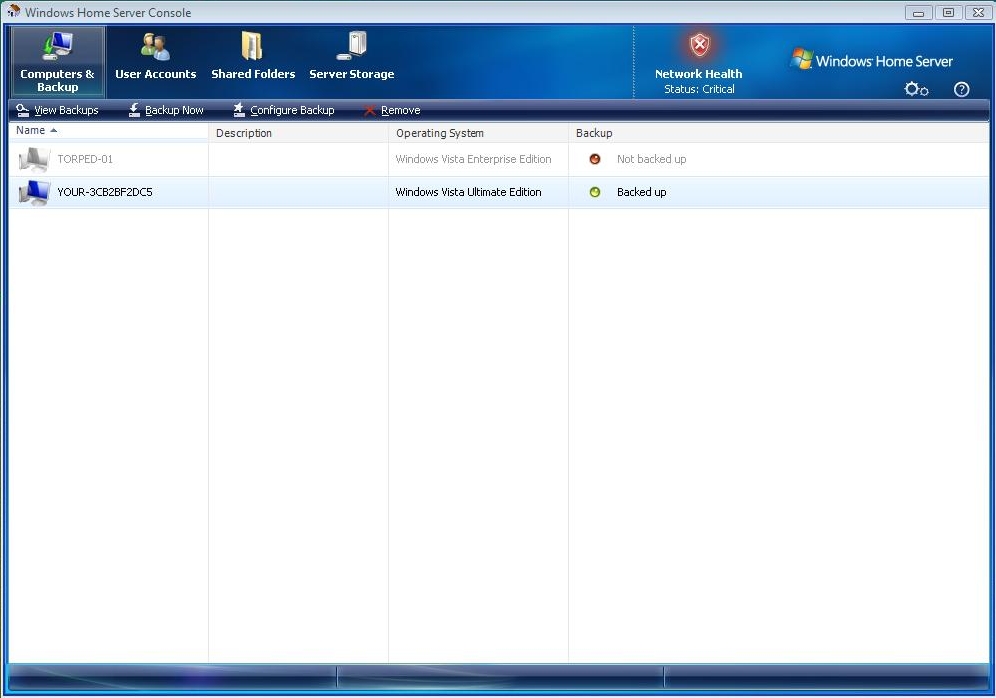
Task: Open the Computers & Backup tab
Action: click(57, 62)
